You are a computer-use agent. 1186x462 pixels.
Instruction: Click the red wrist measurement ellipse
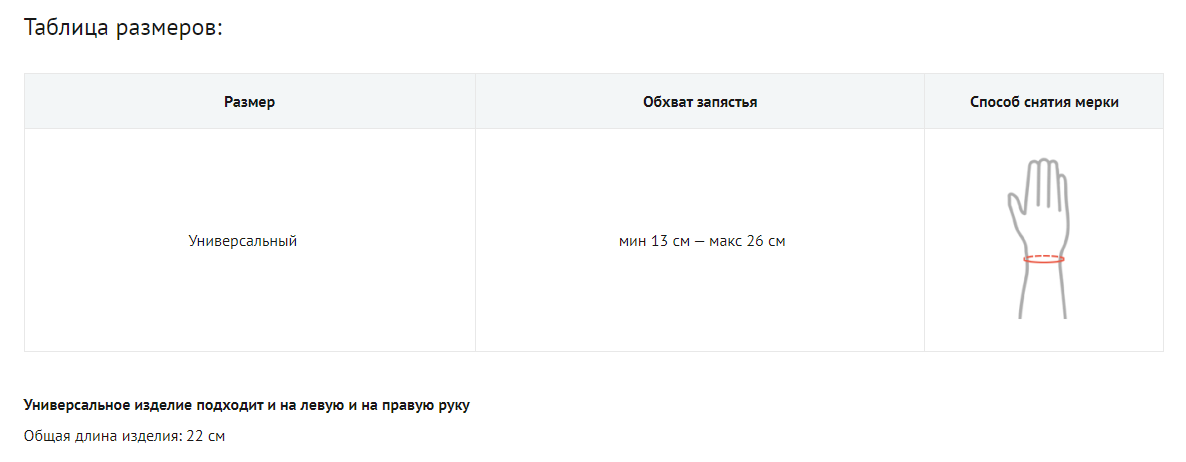[1044, 259]
